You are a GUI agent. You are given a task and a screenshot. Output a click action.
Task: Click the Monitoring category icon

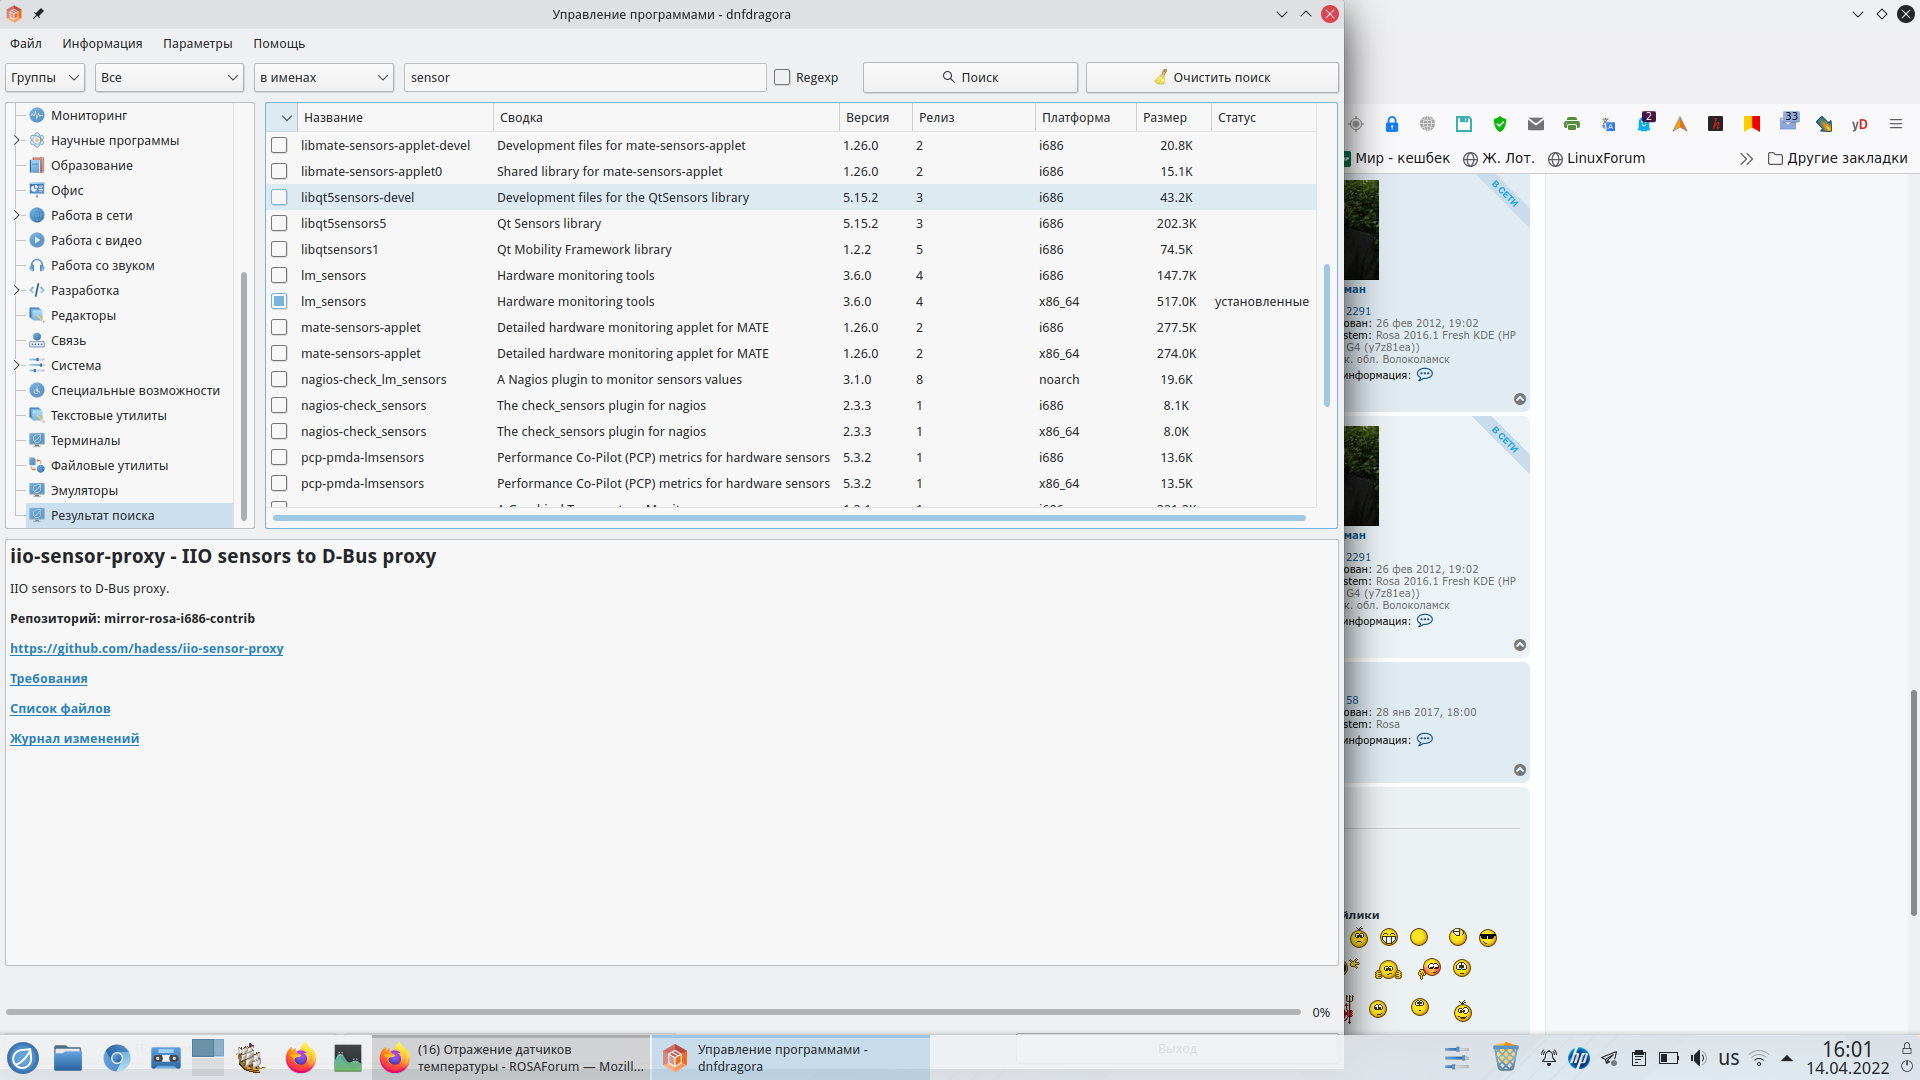pos(37,115)
